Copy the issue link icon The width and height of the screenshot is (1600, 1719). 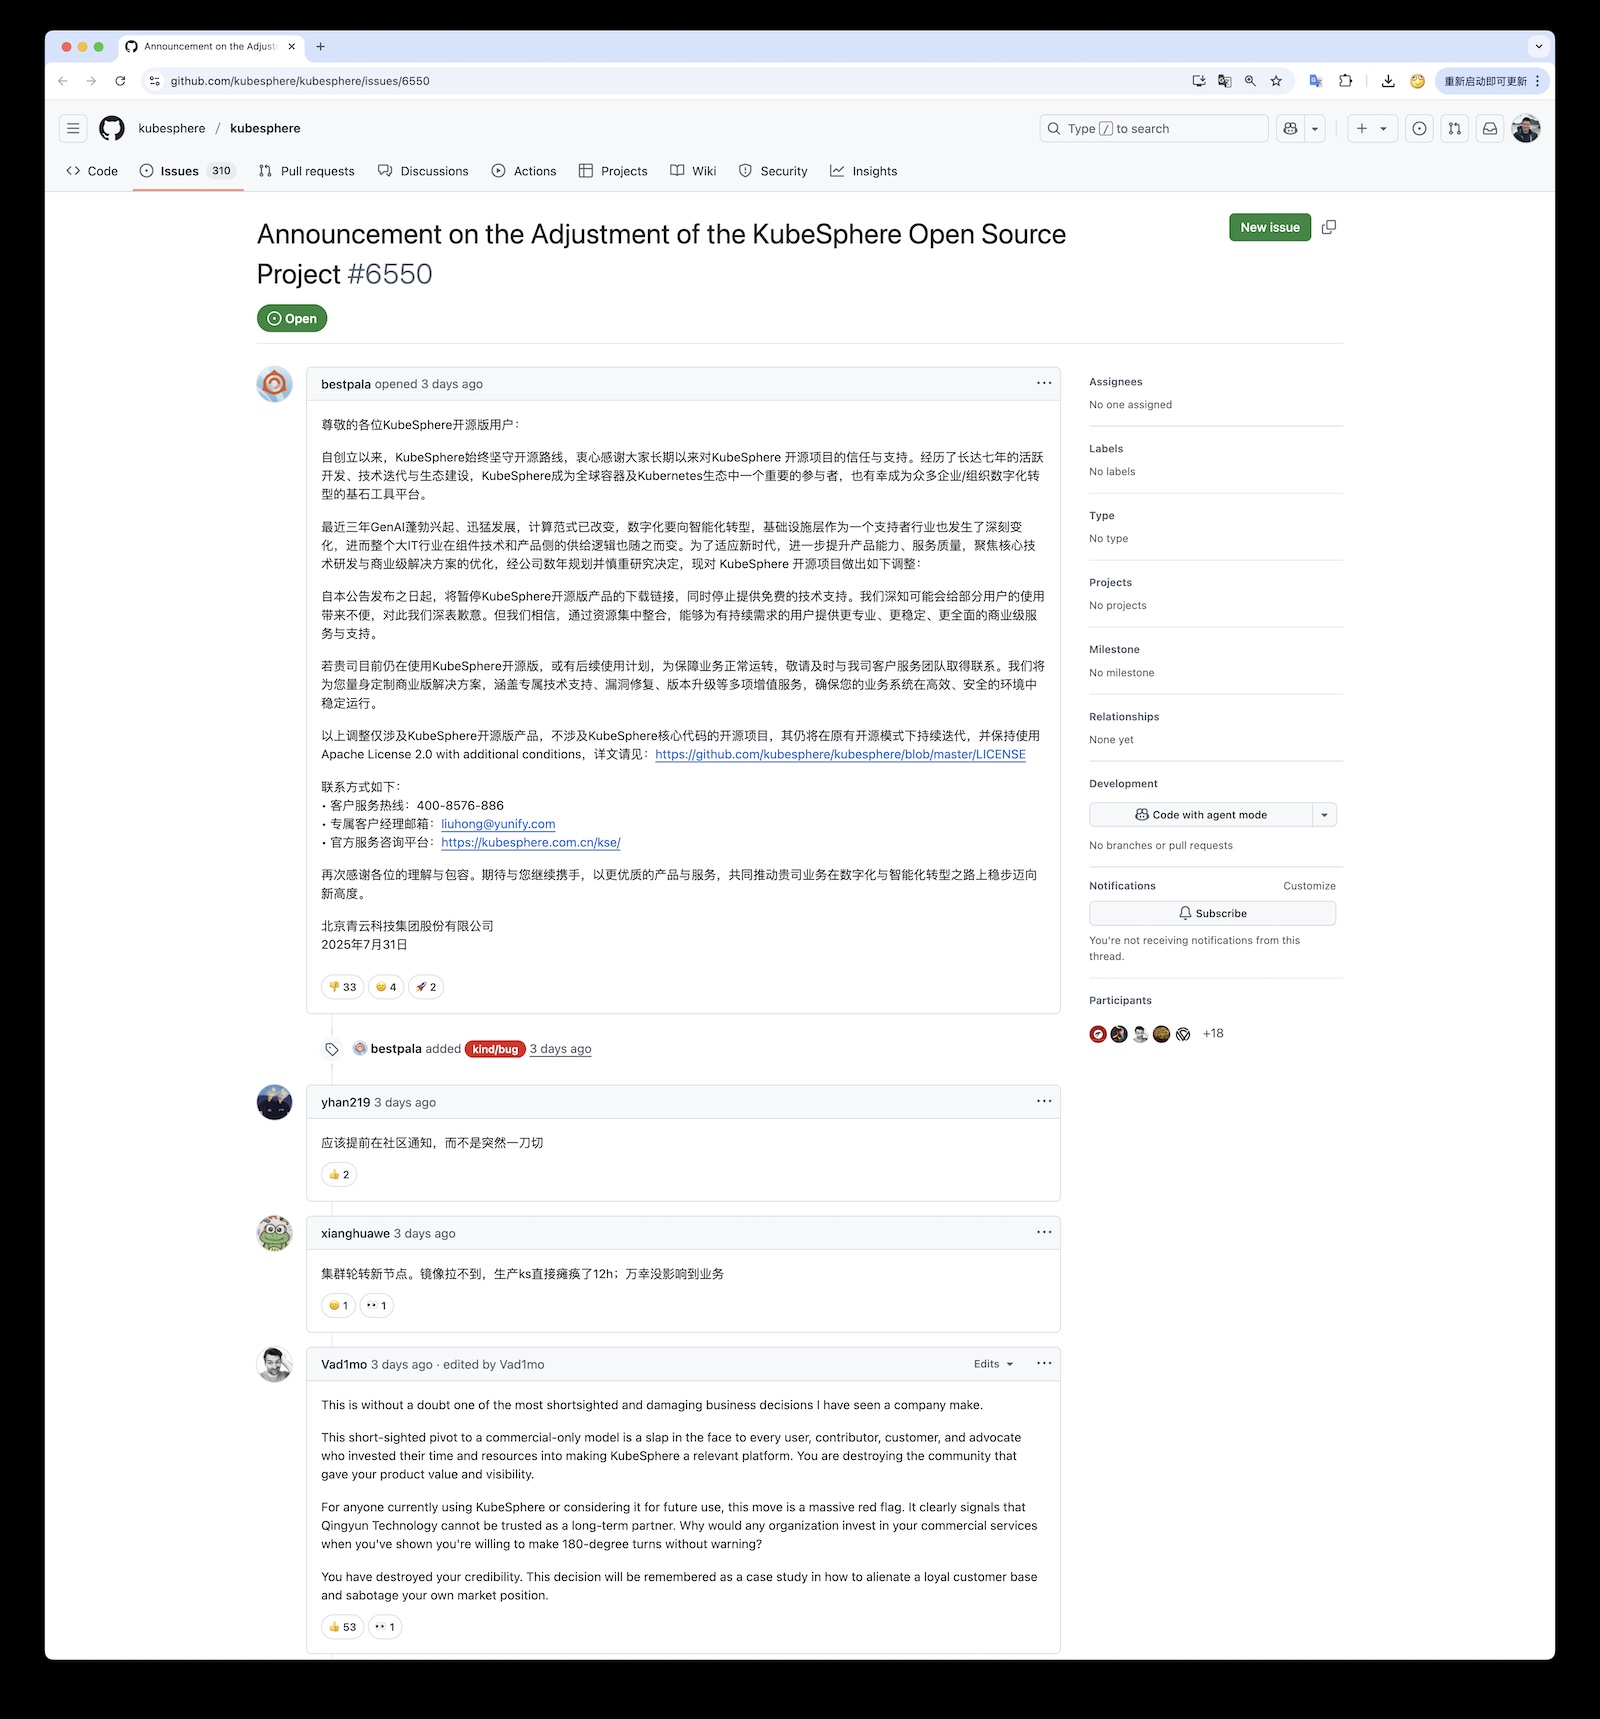(x=1329, y=227)
